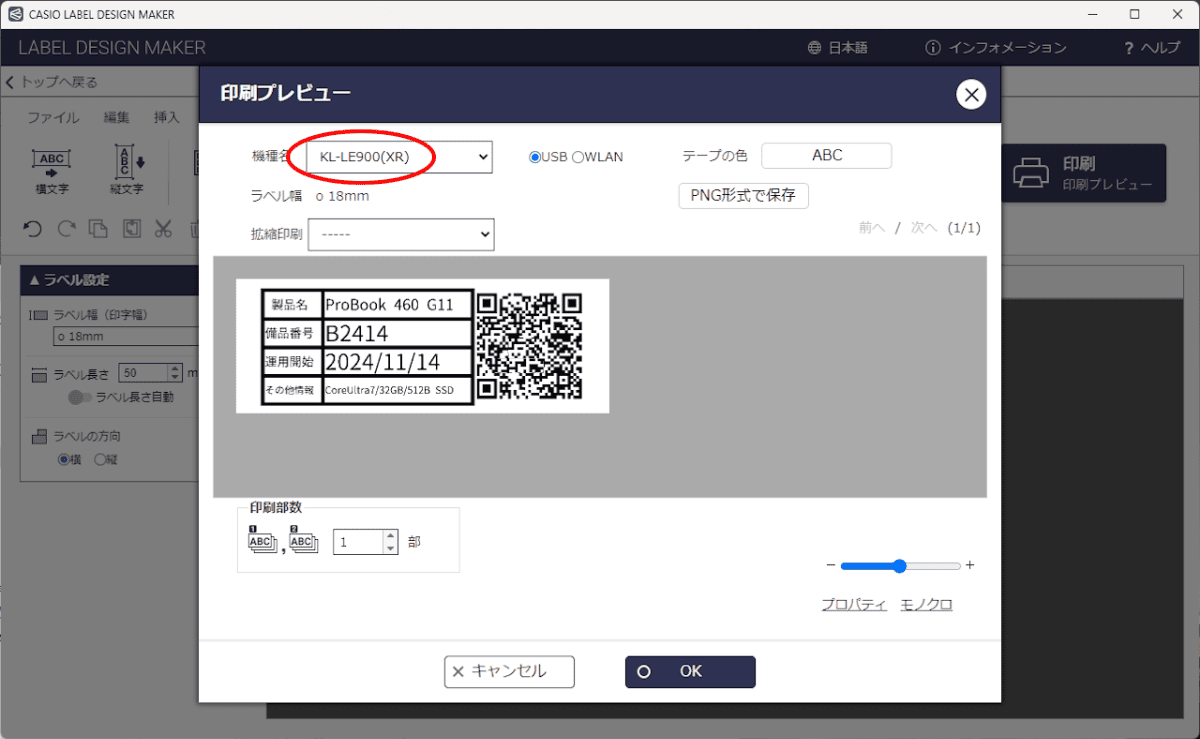
Task: Click the collated copies icon in 印刷部数
Action: point(260,540)
